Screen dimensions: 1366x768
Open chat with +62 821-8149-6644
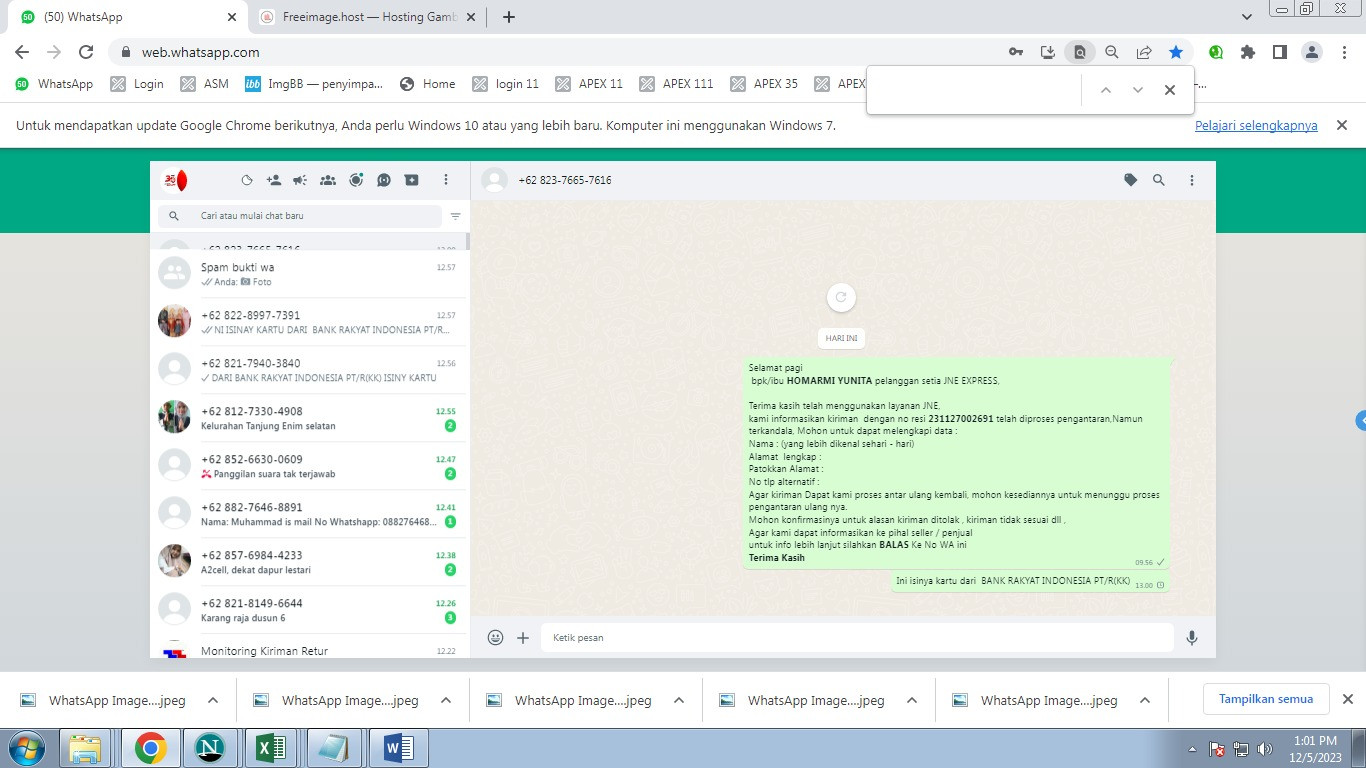pyautogui.click(x=309, y=610)
